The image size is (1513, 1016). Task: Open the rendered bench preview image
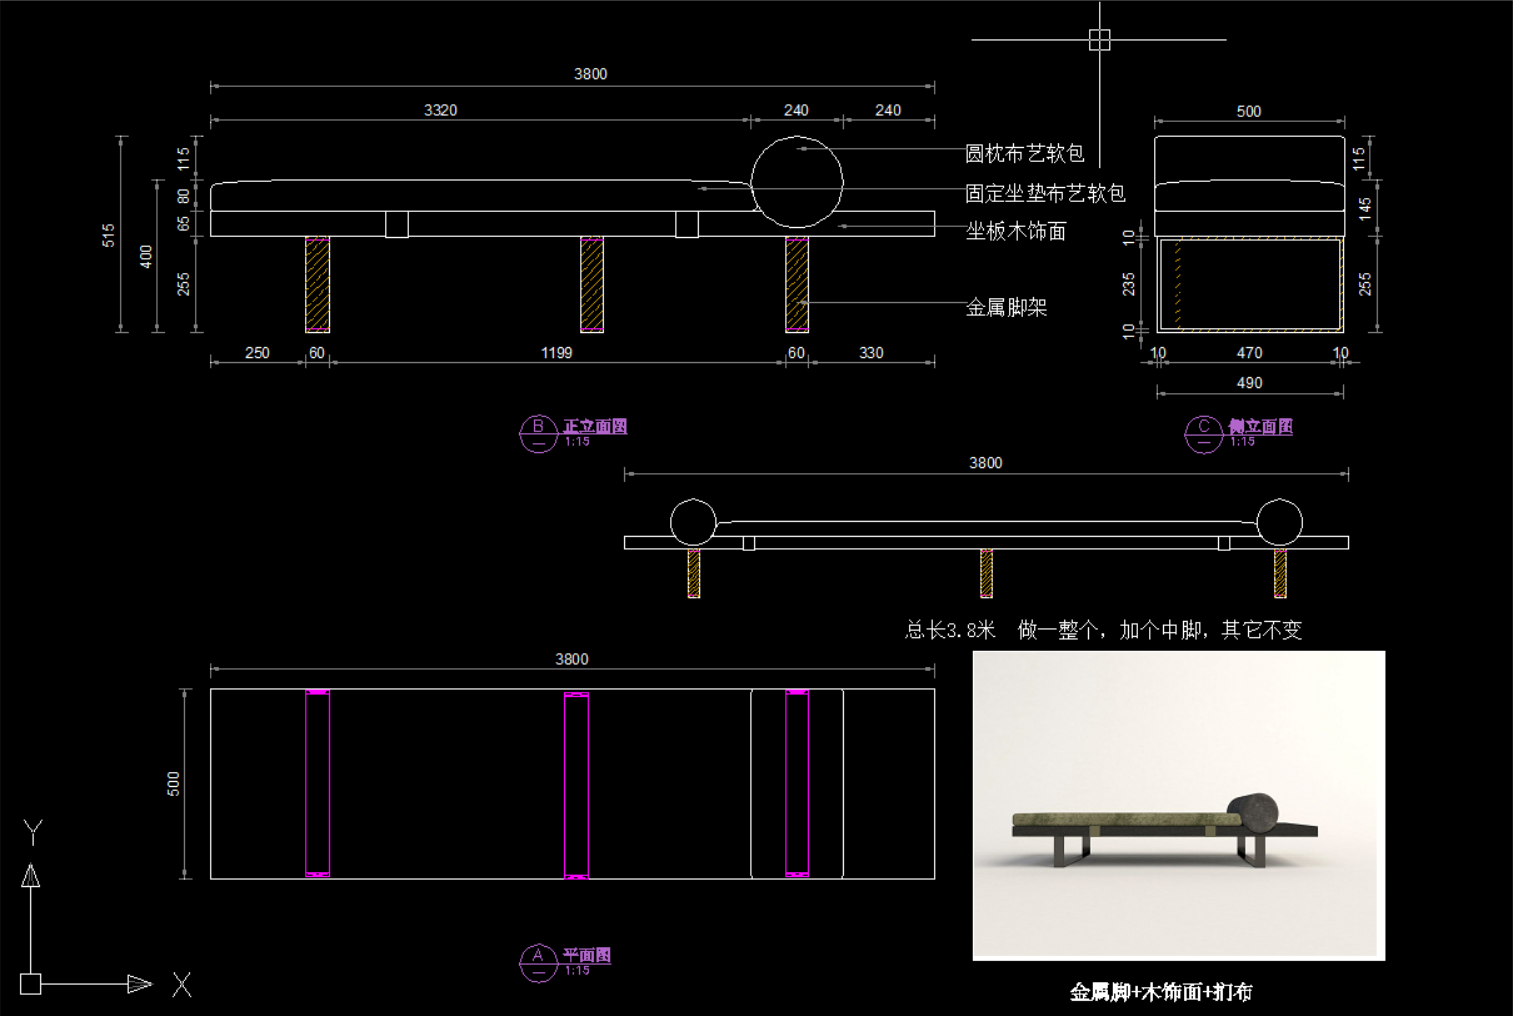pos(1178,805)
